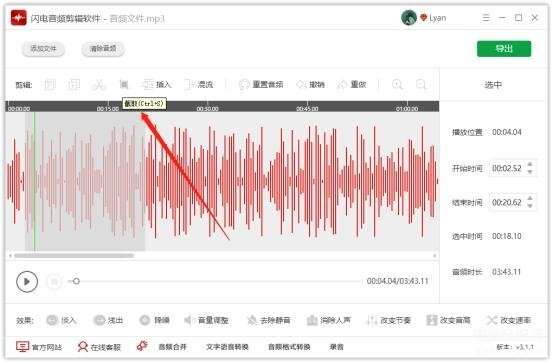Click the 开始时间 field showing 00:02.52
This screenshot has height=364, width=553.
513,168
